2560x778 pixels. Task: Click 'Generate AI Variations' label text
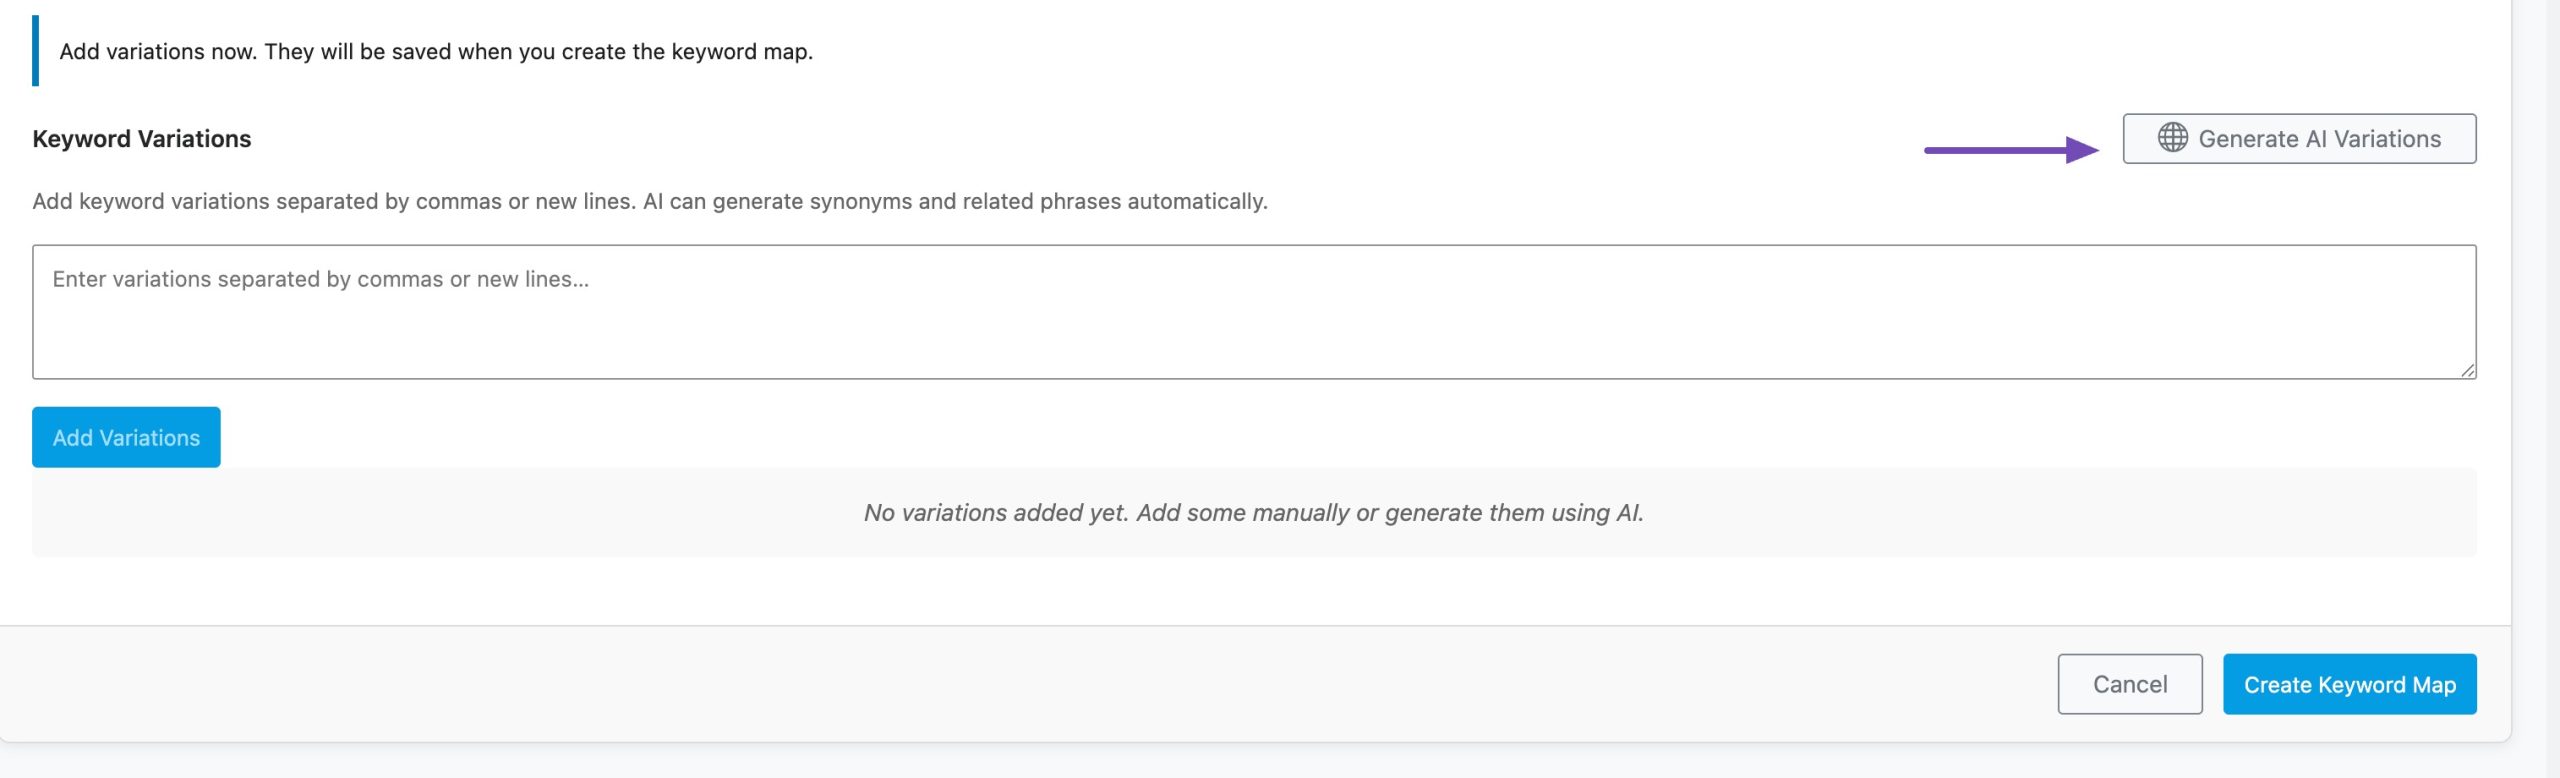(x=2319, y=139)
